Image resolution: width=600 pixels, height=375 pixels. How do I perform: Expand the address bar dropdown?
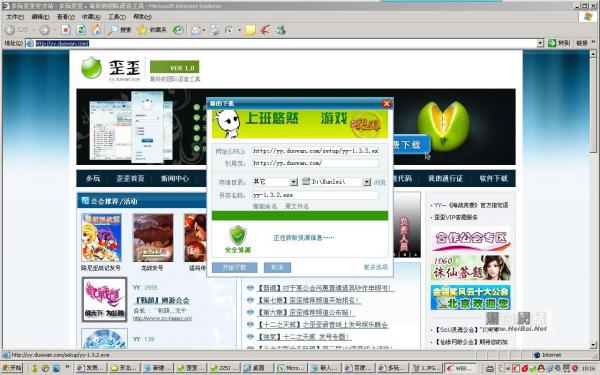(540, 43)
